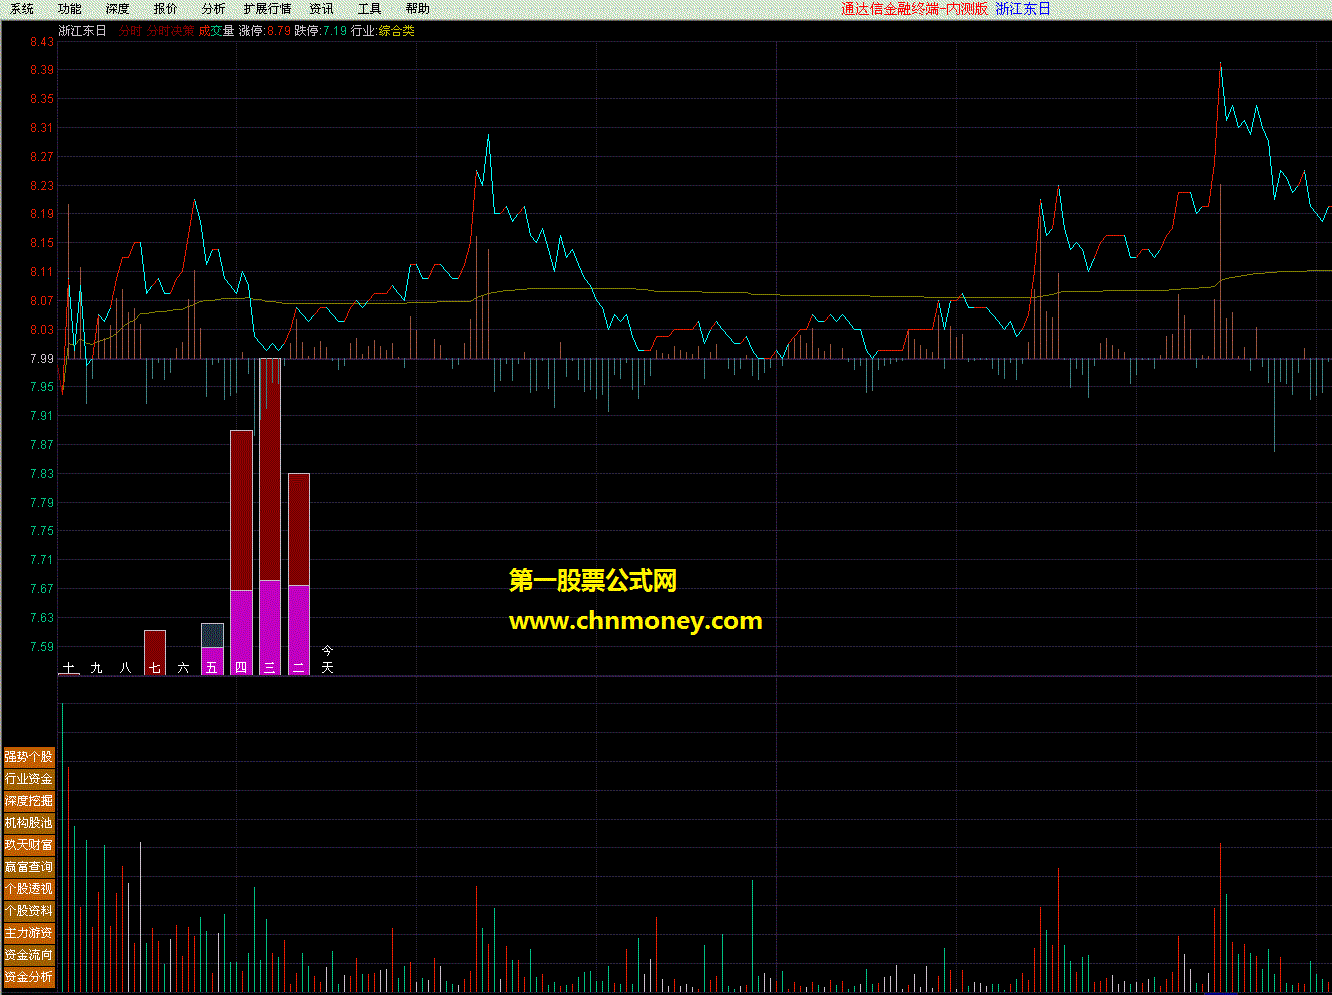
Task: Click the 行业:综合类 industry label
Action: pos(383,31)
